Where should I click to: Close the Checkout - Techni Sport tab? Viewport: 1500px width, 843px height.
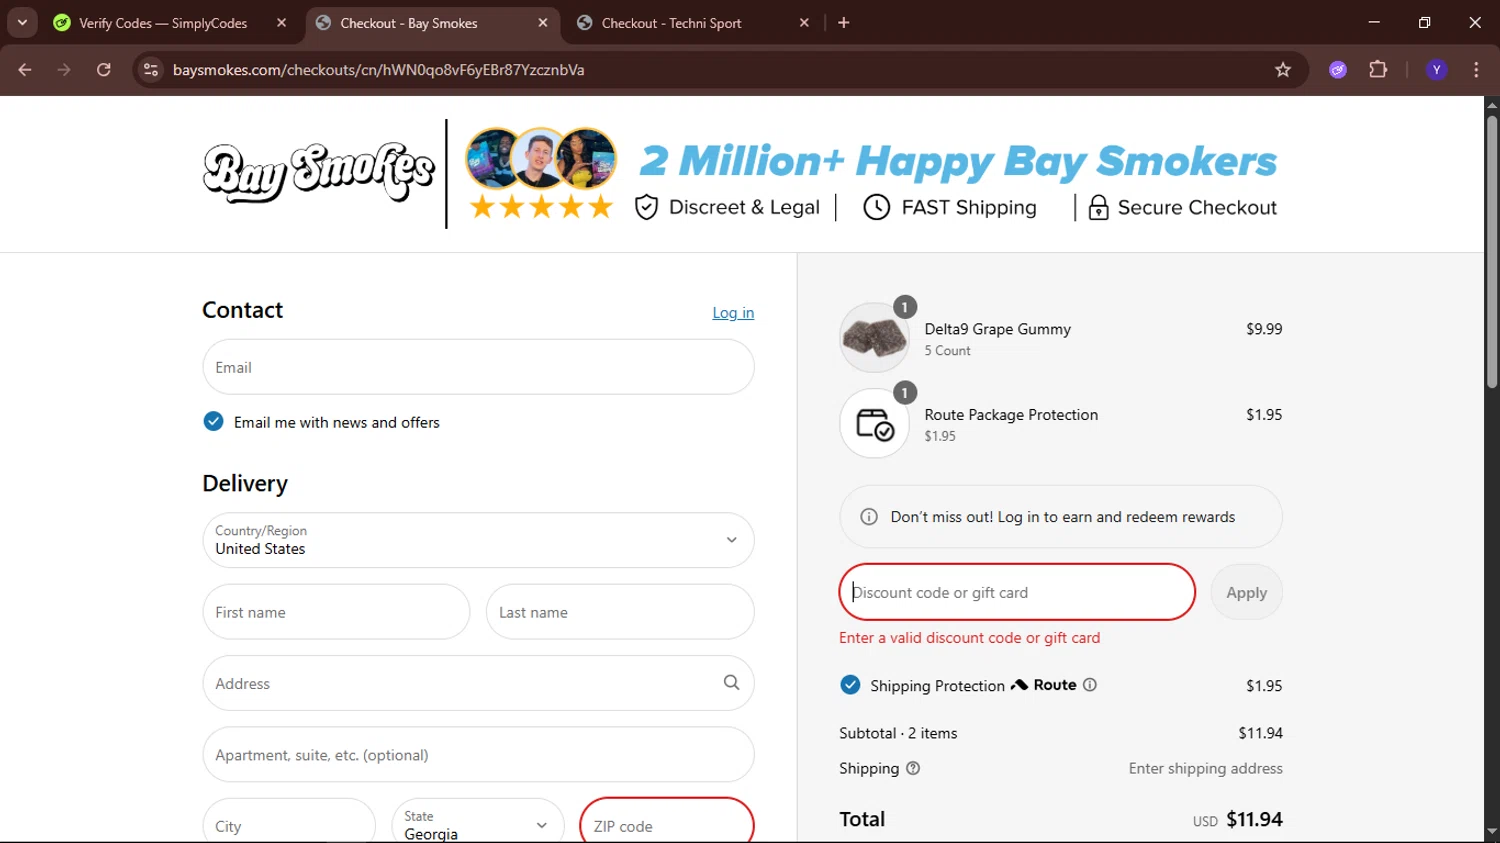(804, 23)
